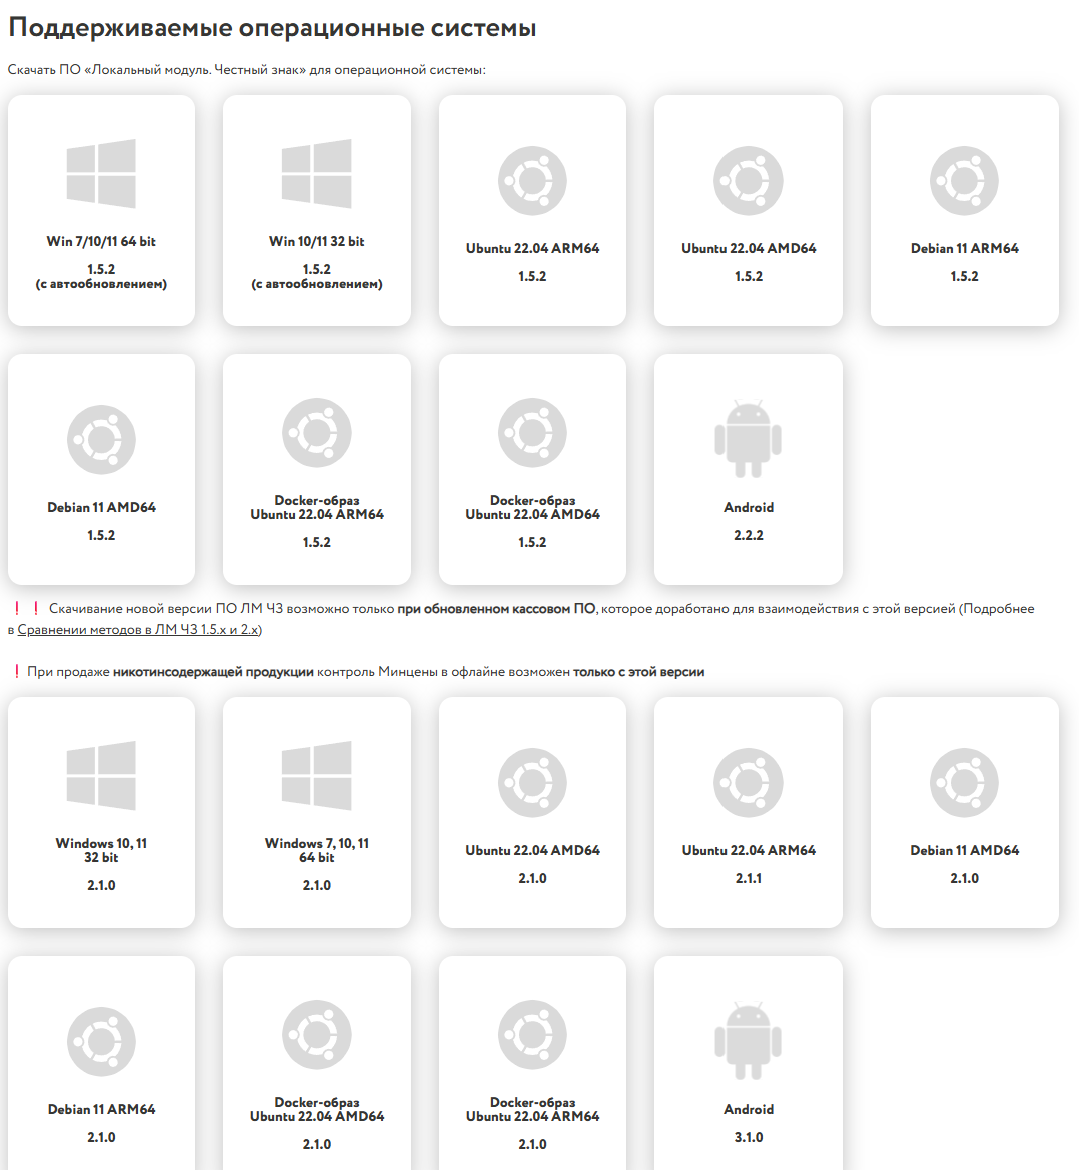1079x1170 pixels.
Task: Click the Windows logo for Win 7/10/11 64 bit 1.5.2
Action: [x=101, y=173]
